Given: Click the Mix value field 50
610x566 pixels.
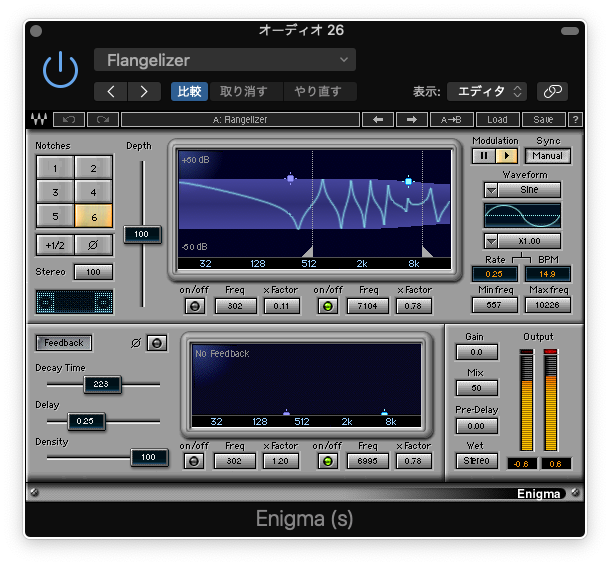Looking at the screenshot, I should point(477,388).
